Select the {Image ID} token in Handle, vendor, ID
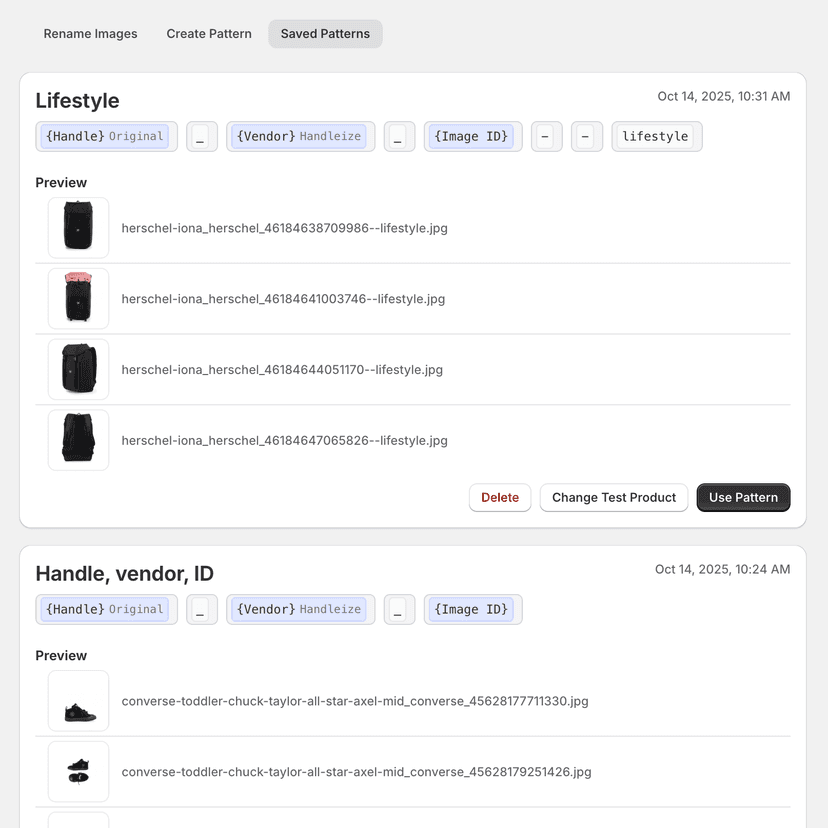Image resolution: width=828 pixels, height=828 pixels. click(472, 609)
